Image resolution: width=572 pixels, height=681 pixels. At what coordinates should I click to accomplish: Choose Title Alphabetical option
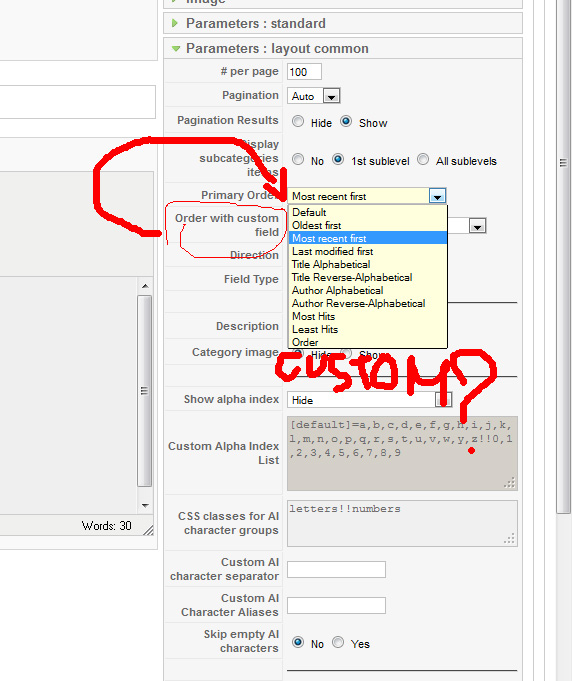[x=367, y=264]
